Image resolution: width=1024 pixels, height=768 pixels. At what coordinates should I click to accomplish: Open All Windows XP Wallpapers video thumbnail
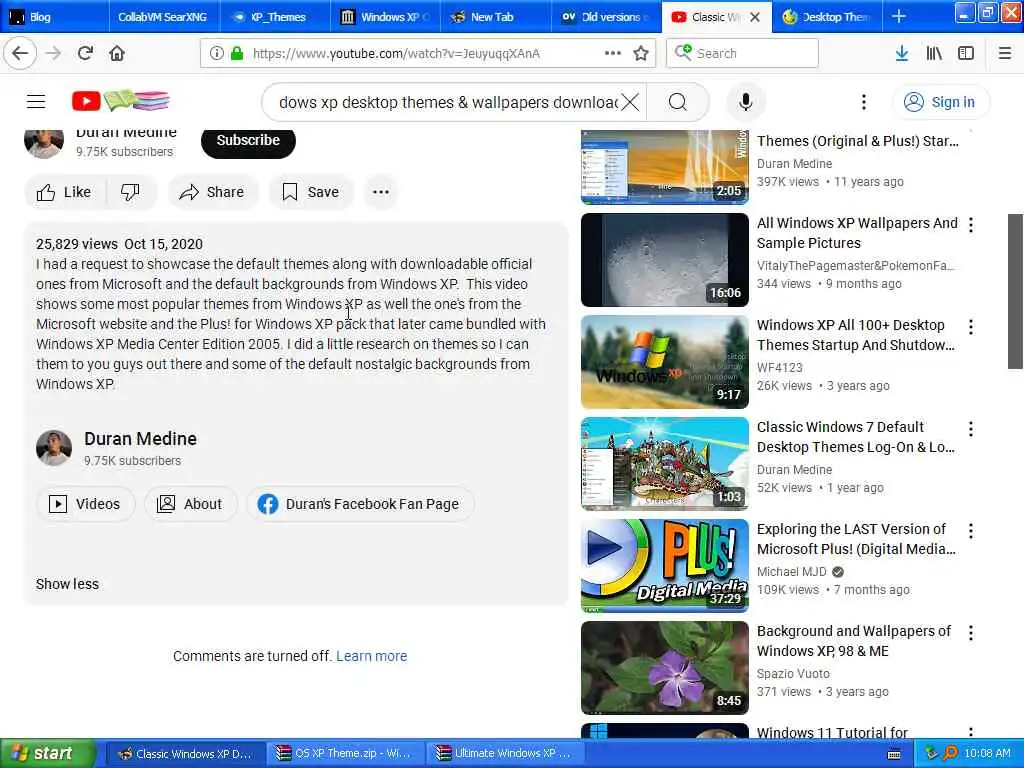(665, 260)
